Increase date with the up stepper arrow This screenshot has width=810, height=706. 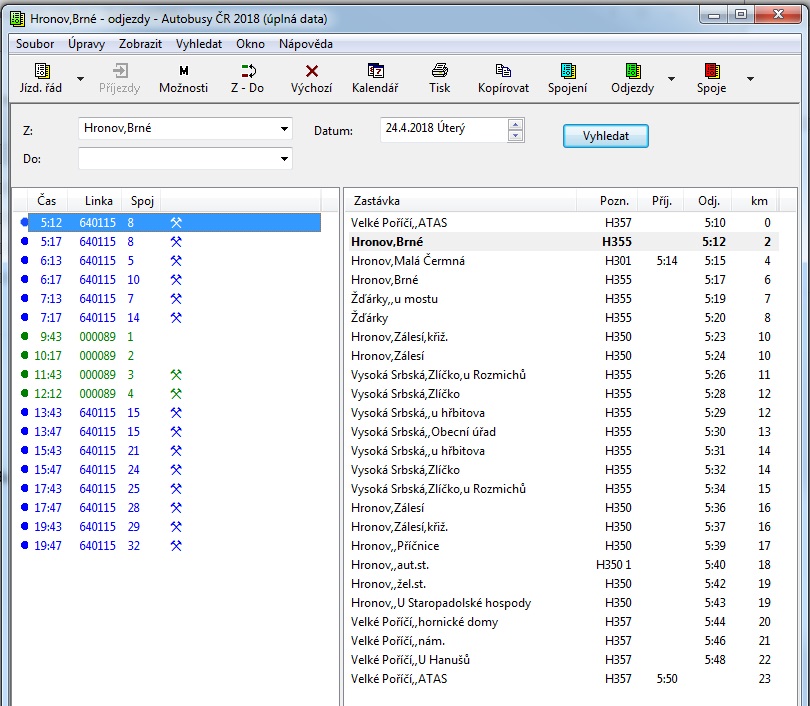(x=515, y=124)
